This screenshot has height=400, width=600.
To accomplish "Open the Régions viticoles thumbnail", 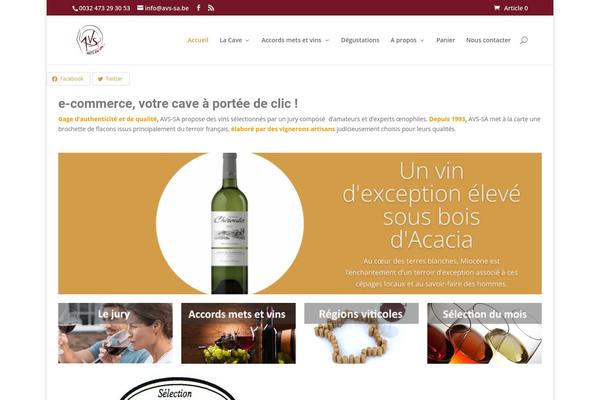I will (361, 333).
